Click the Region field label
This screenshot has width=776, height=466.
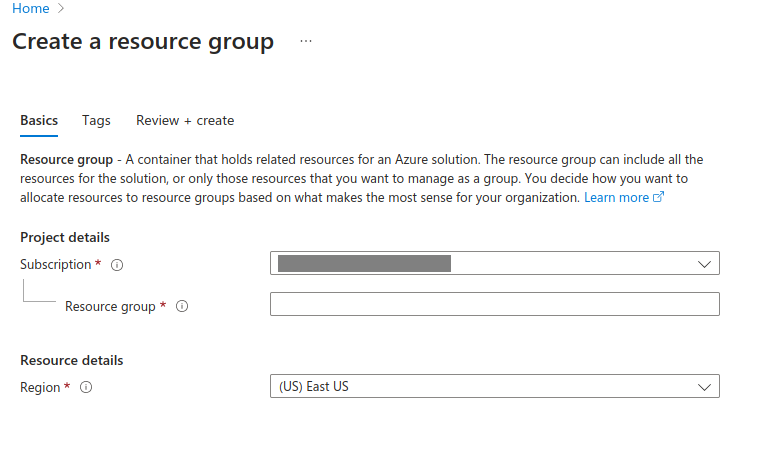point(40,387)
